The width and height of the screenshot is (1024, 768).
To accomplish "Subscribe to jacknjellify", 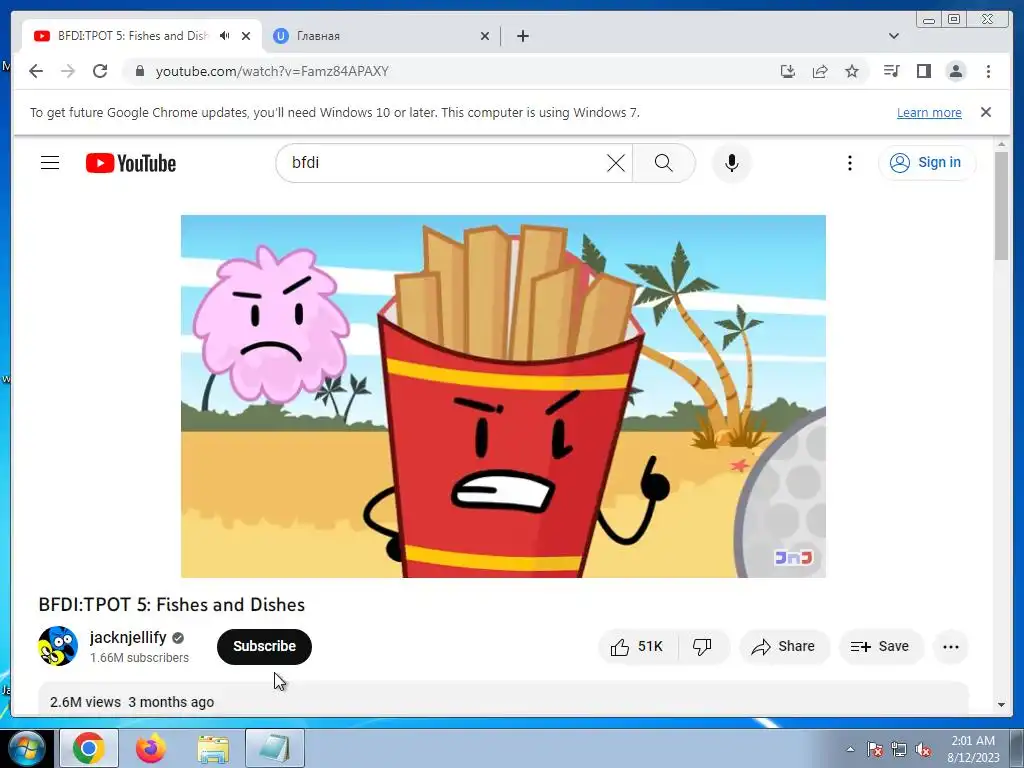I will pos(264,647).
